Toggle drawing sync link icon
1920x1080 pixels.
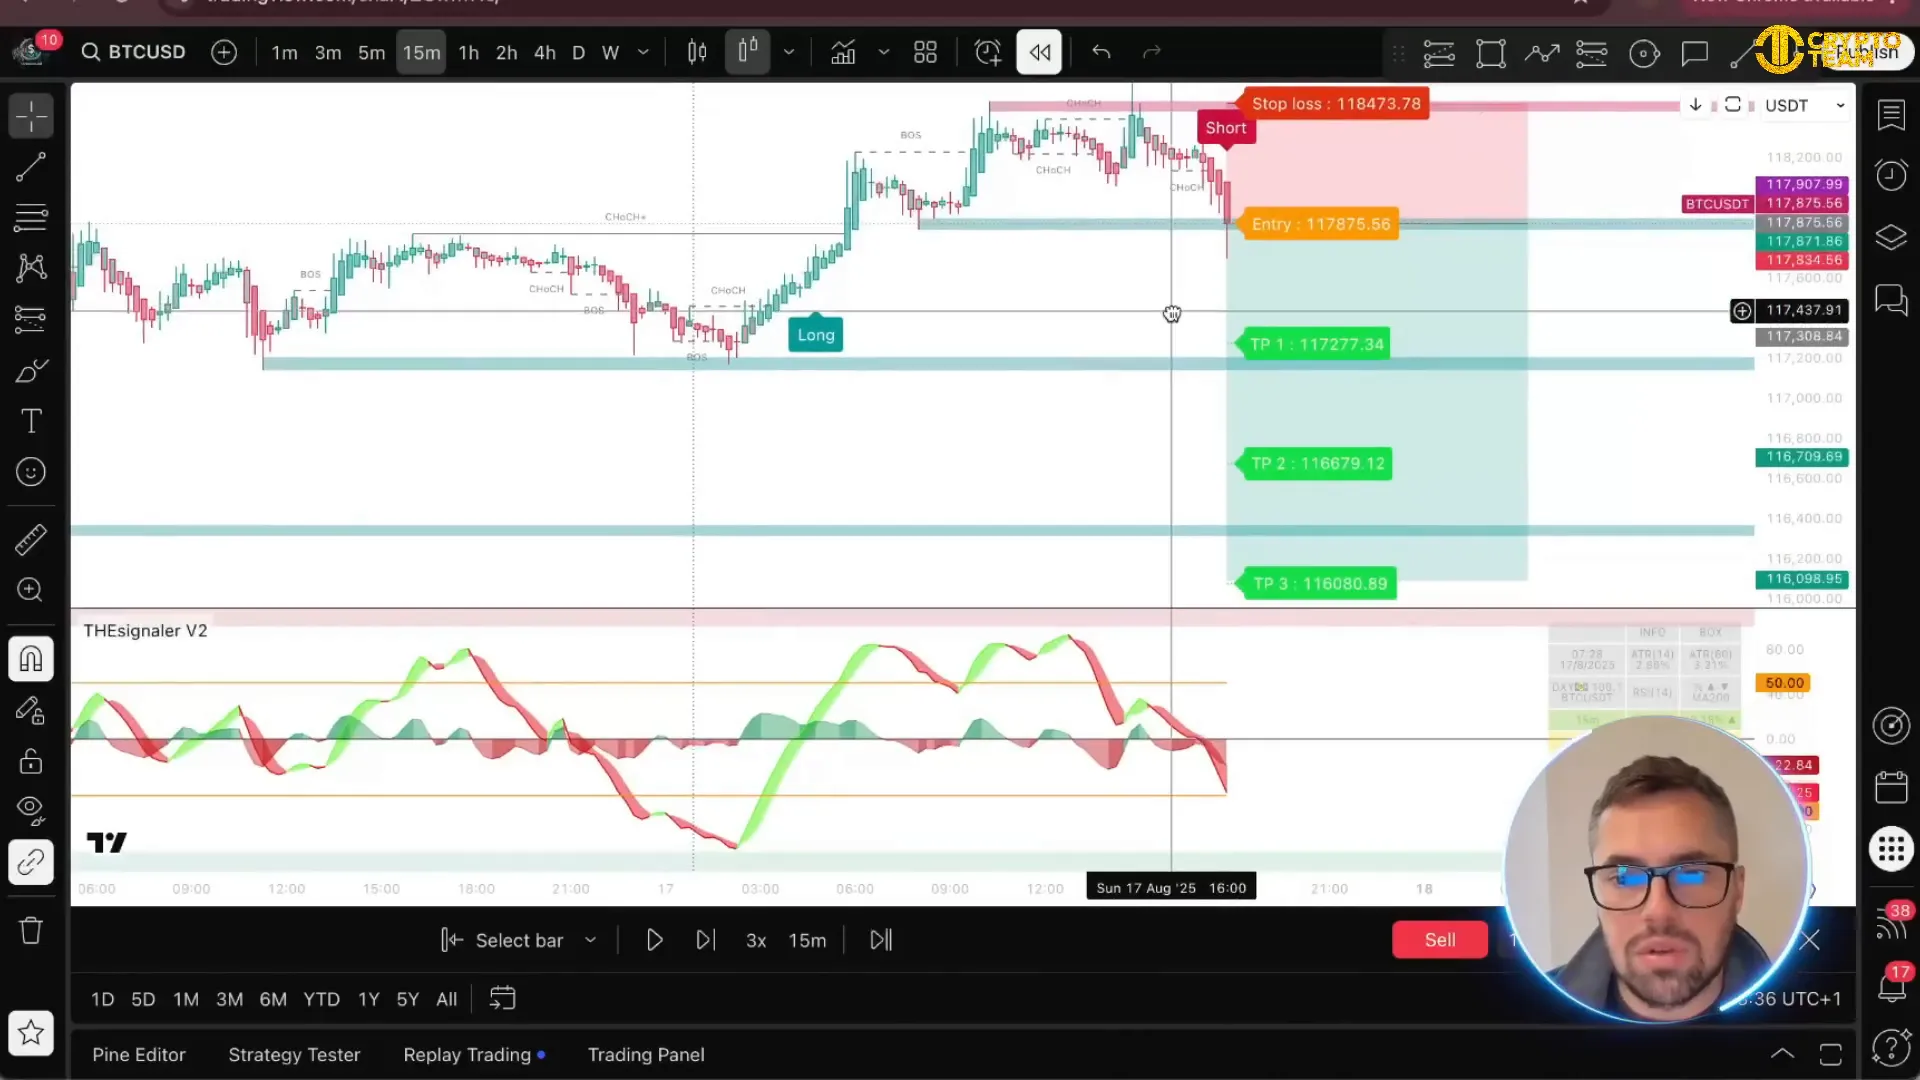coord(31,862)
